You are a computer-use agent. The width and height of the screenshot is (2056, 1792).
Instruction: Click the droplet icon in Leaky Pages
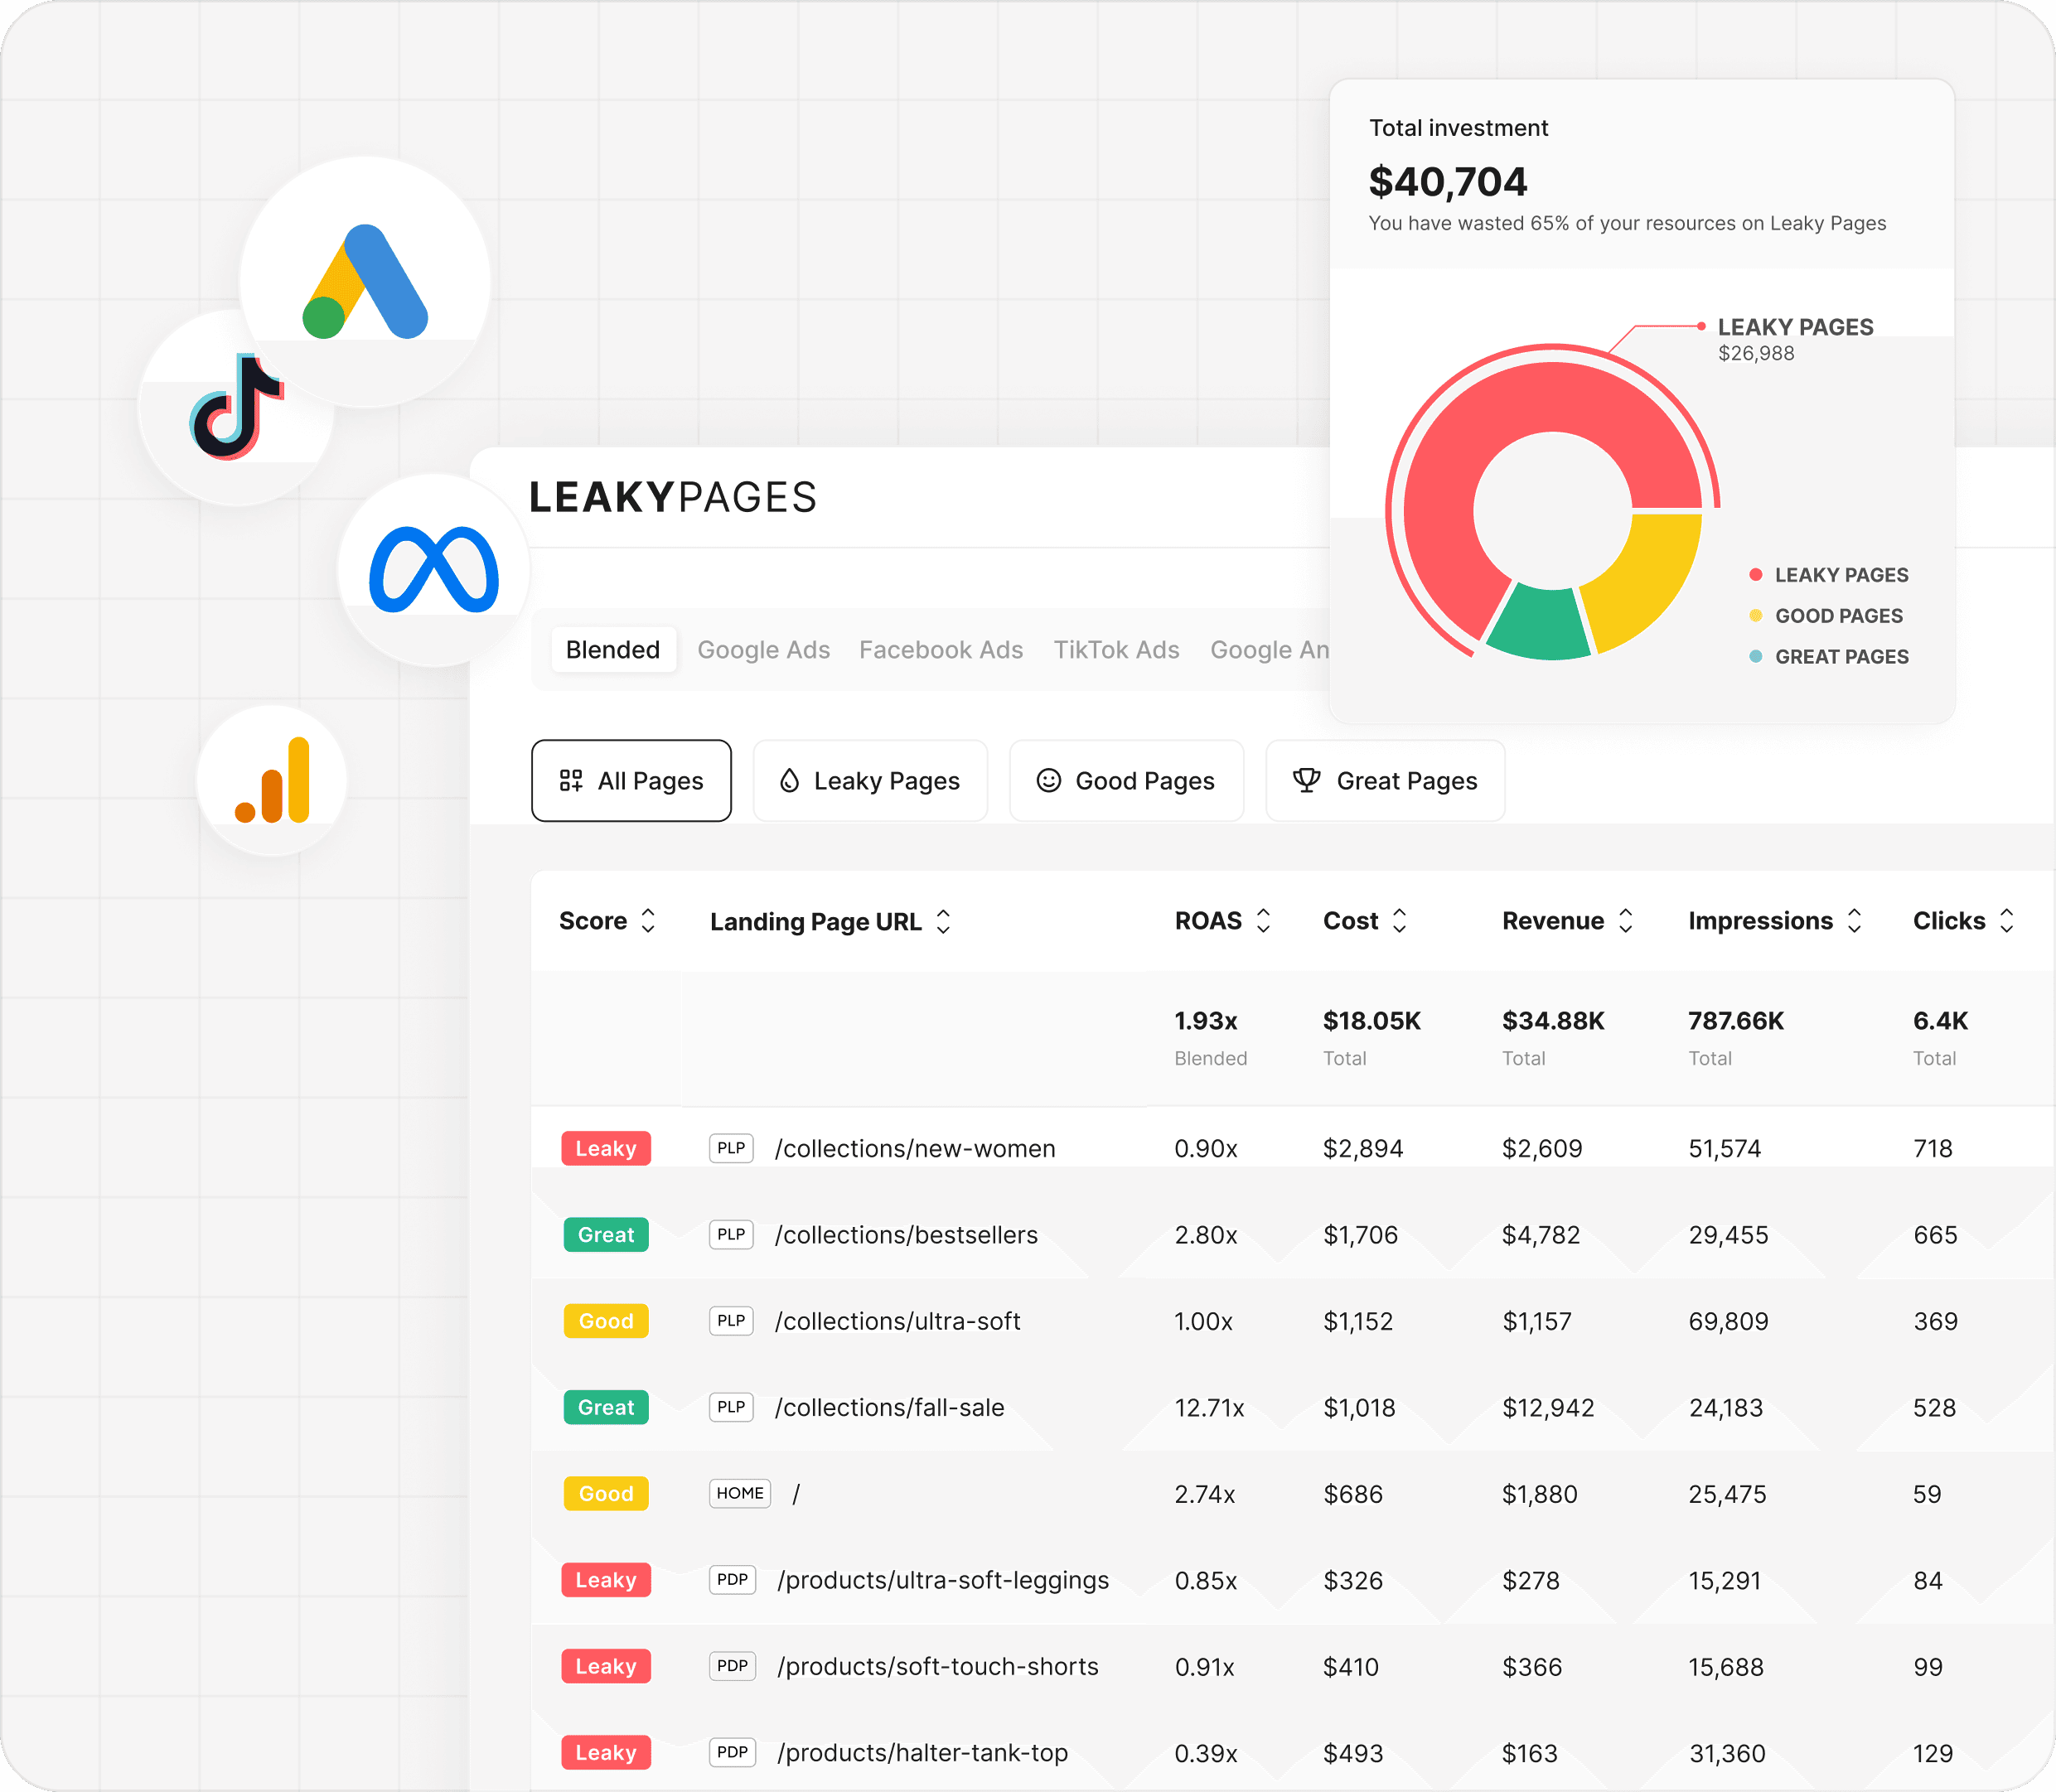[x=789, y=781]
